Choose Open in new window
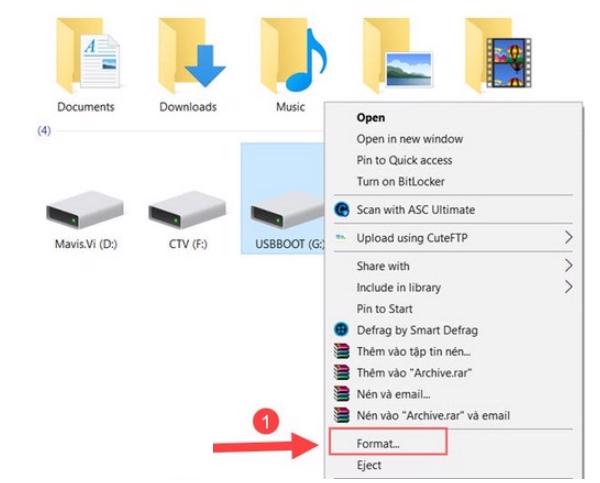The width and height of the screenshot is (600, 483). tap(410, 139)
